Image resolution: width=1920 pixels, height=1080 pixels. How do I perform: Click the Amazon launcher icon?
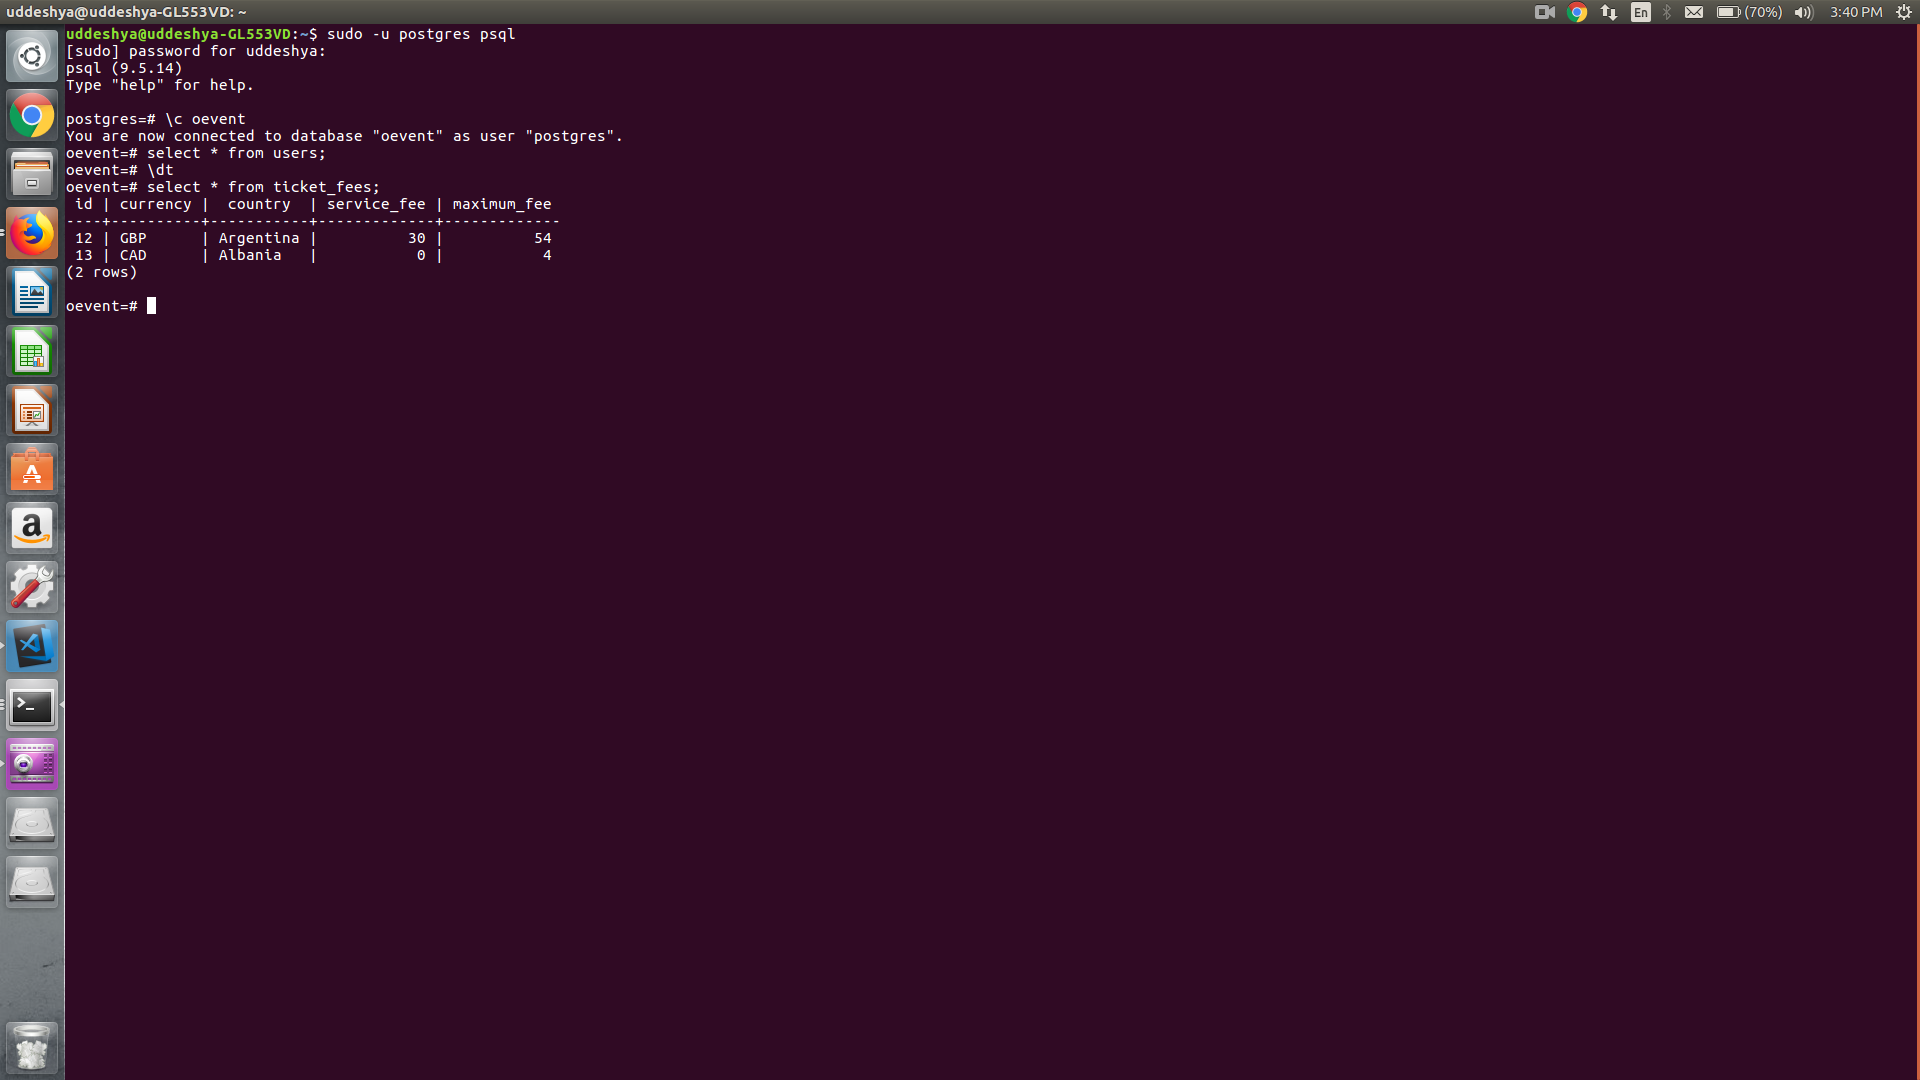pyautogui.click(x=32, y=528)
